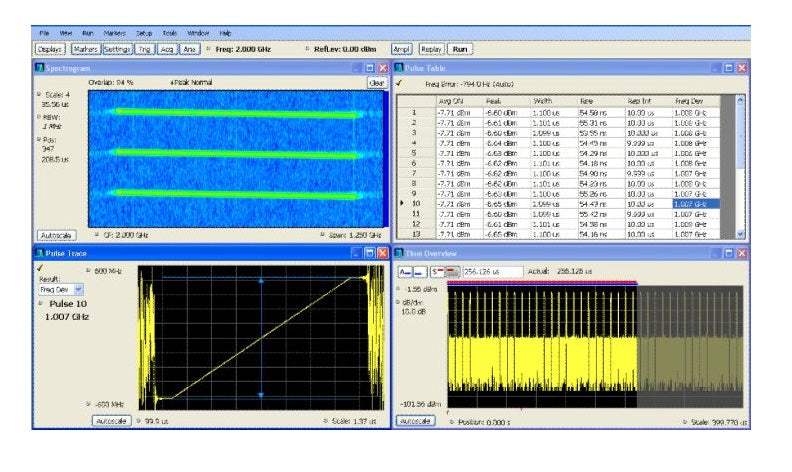Open the Setup menu
This screenshot has width=792, height=472.
[x=144, y=34]
